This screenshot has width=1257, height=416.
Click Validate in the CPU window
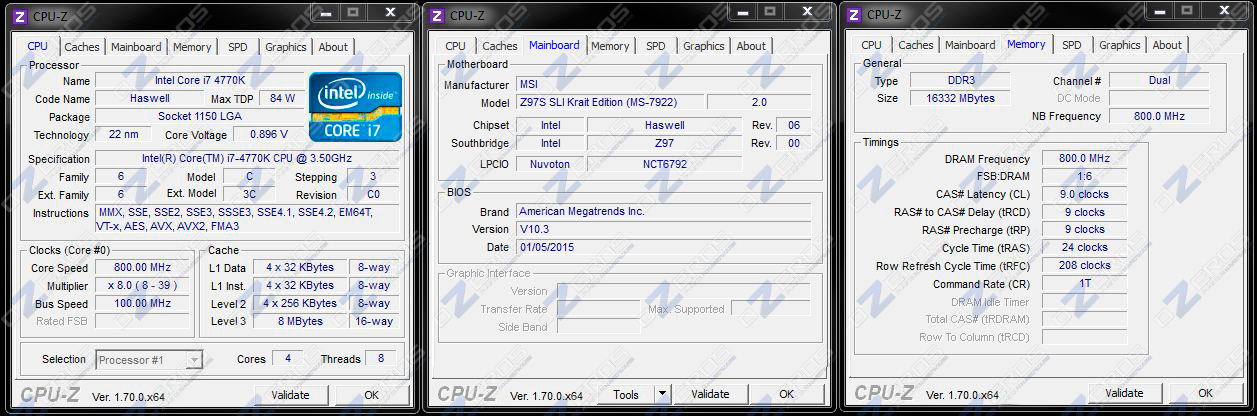pyautogui.click(x=292, y=395)
